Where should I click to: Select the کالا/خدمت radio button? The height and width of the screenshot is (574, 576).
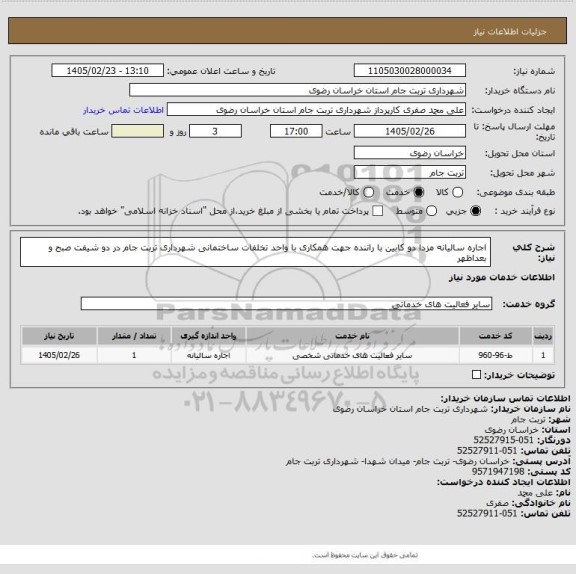tap(368, 192)
